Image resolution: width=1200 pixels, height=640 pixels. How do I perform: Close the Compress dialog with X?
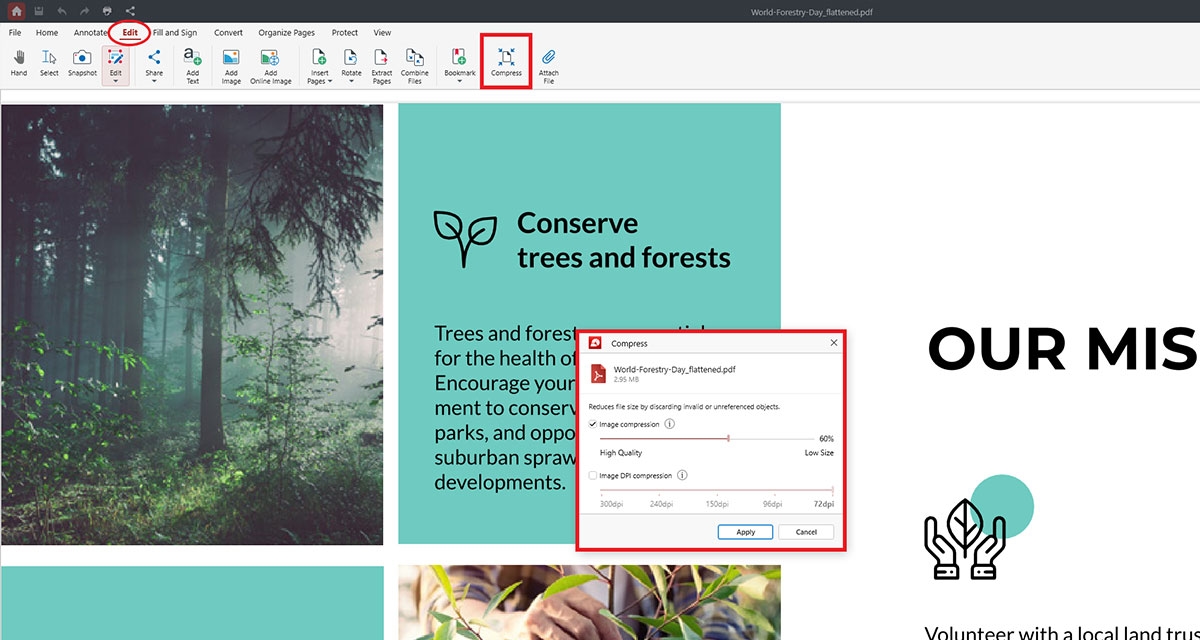coord(834,343)
